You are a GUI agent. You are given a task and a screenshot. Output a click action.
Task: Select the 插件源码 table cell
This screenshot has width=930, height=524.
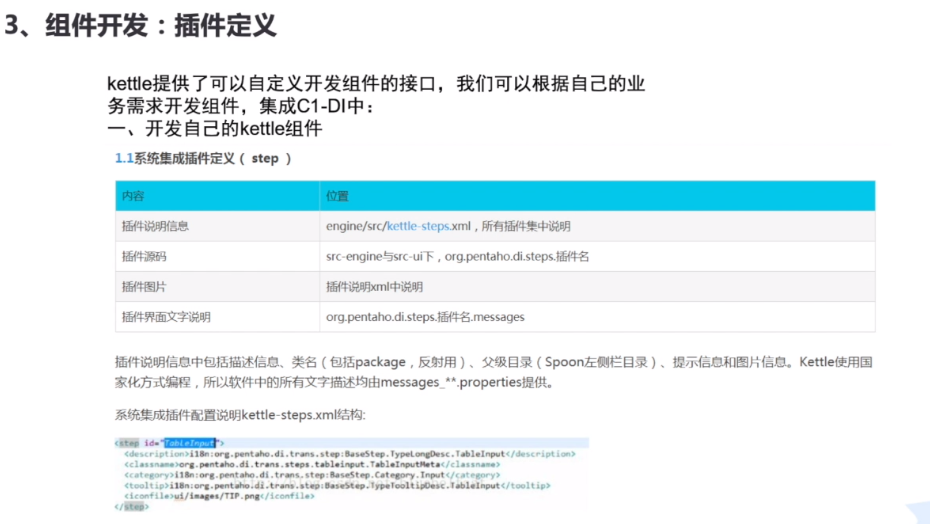pyautogui.click(x=217, y=256)
